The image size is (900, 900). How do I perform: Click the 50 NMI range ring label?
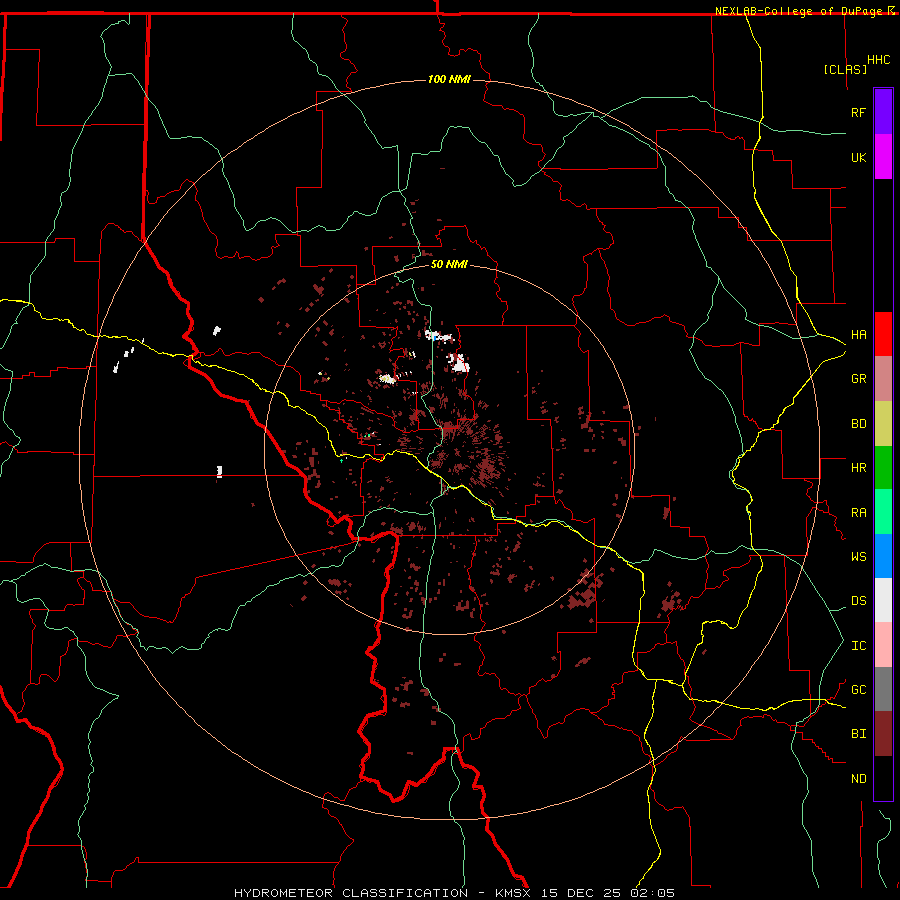tap(449, 264)
